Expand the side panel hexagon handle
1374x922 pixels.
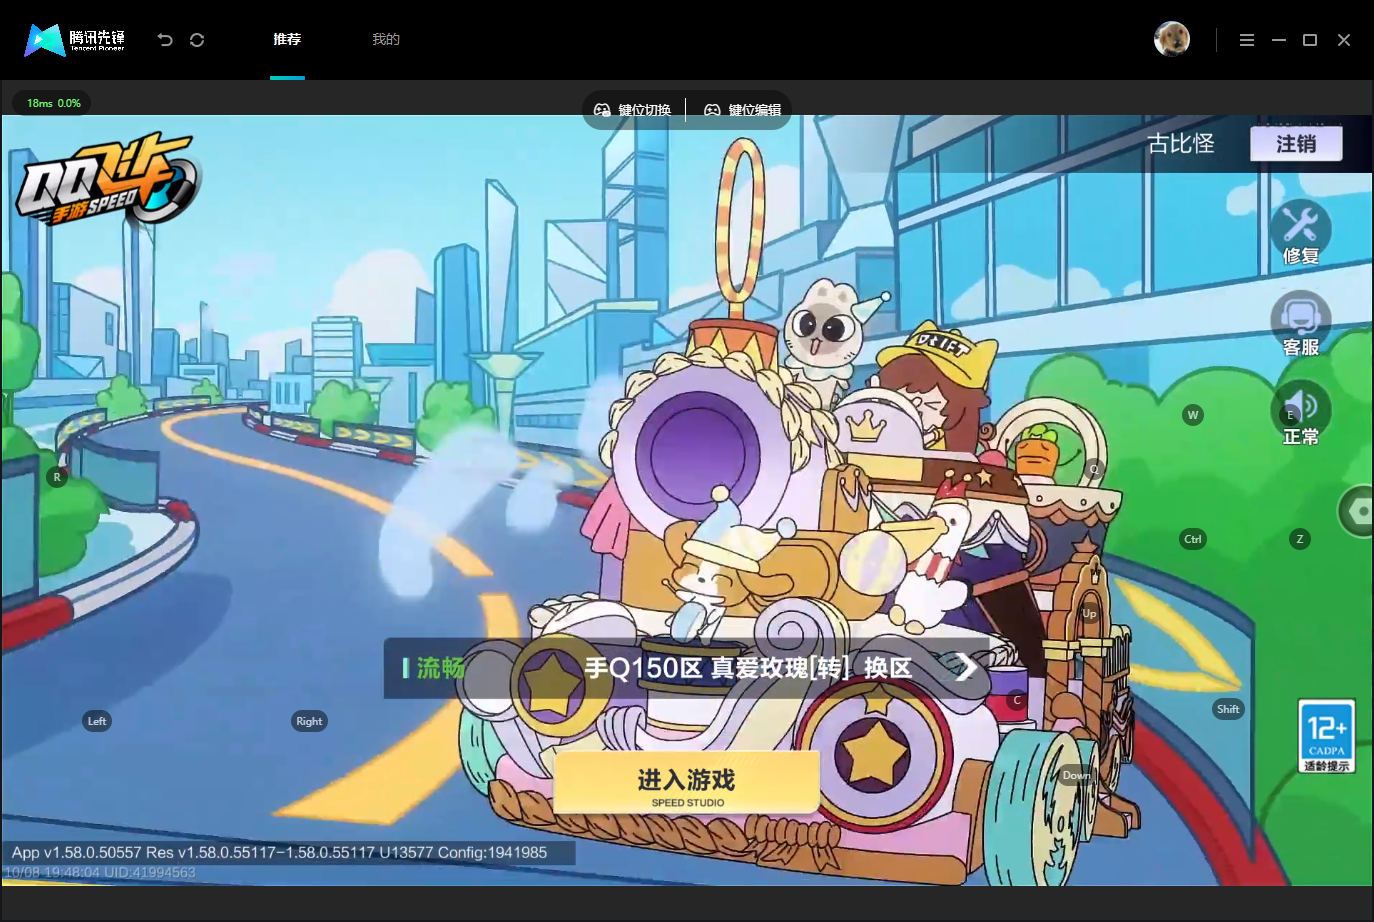(x=1357, y=511)
